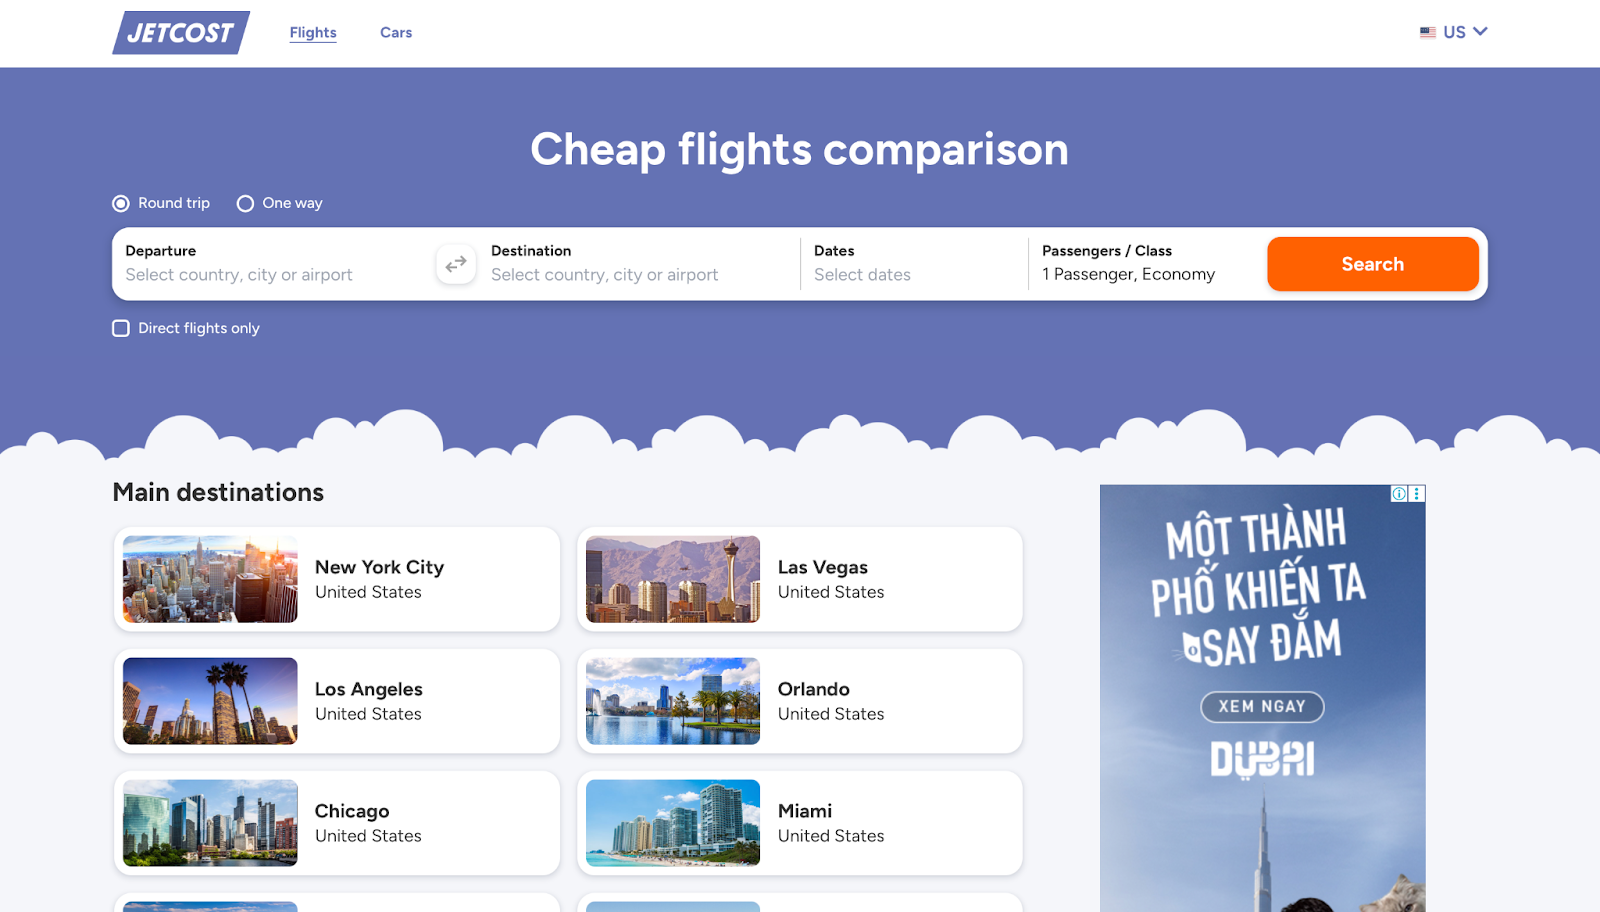This screenshot has width=1600, height=912.
Task: Open the New York City destination card
Action: pos(337,580)
